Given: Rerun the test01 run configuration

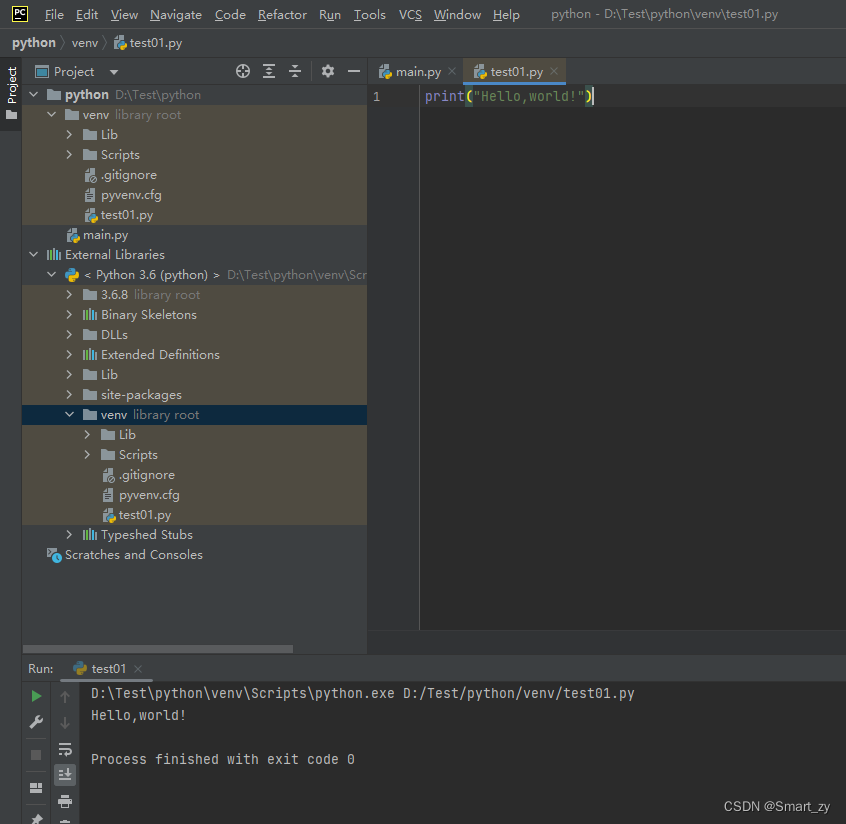Looking at the screenshot, I should 35,696.
